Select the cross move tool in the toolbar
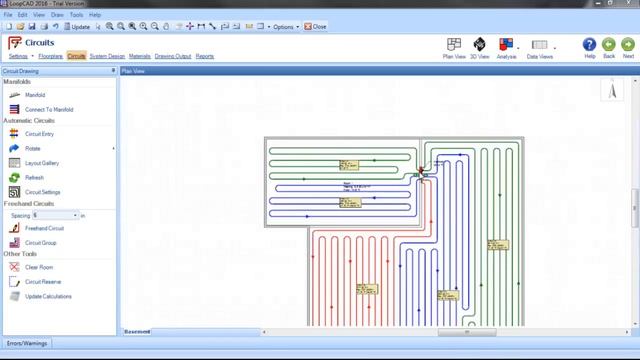640x360 pixels. (x=190, y=27)
